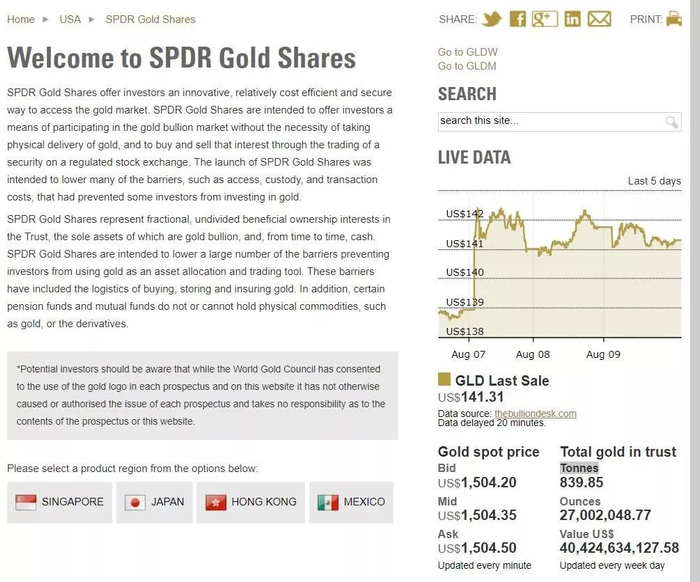Click the gold GLD Last Sale swatch
The height and width of the screenshot is (582, 700).
coord(444,380)
